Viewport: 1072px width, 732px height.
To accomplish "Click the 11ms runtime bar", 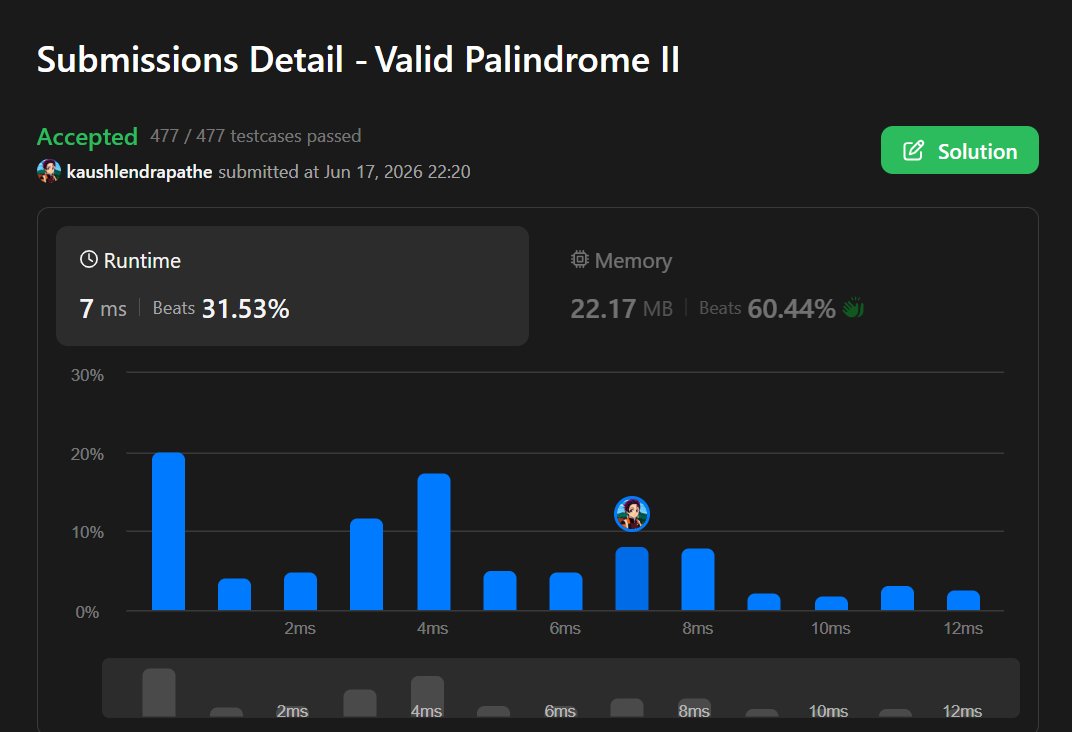I will [x=897, y=598].
